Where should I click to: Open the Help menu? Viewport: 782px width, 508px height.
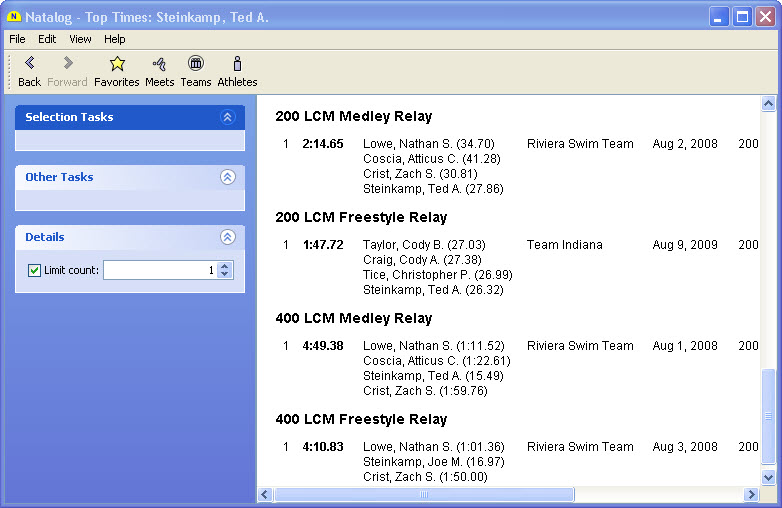click(115, 39)
